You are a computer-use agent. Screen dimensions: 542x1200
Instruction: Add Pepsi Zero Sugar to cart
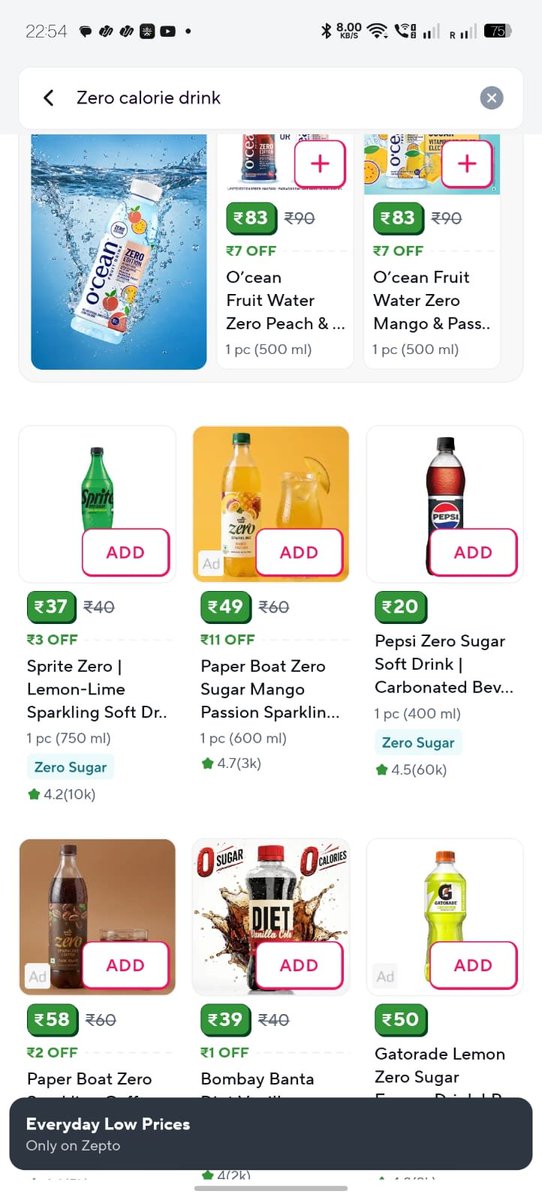(473, 553)
